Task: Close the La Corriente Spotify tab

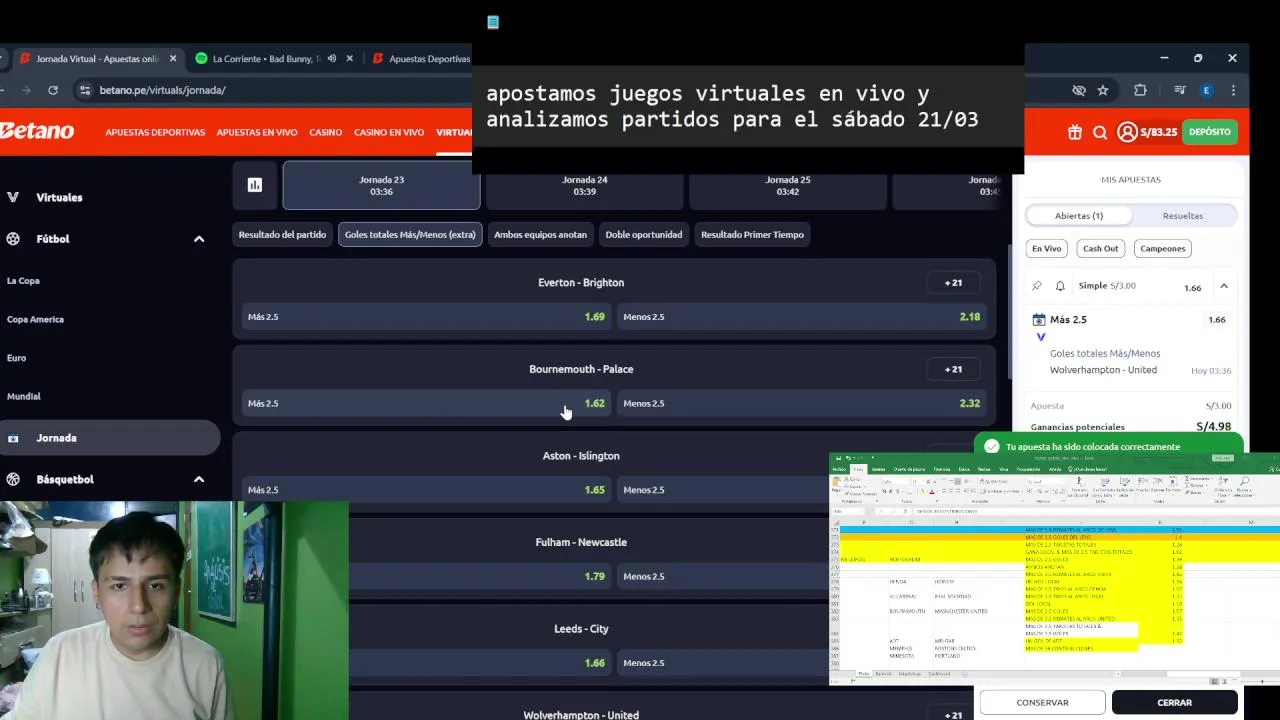Action: 350,59
